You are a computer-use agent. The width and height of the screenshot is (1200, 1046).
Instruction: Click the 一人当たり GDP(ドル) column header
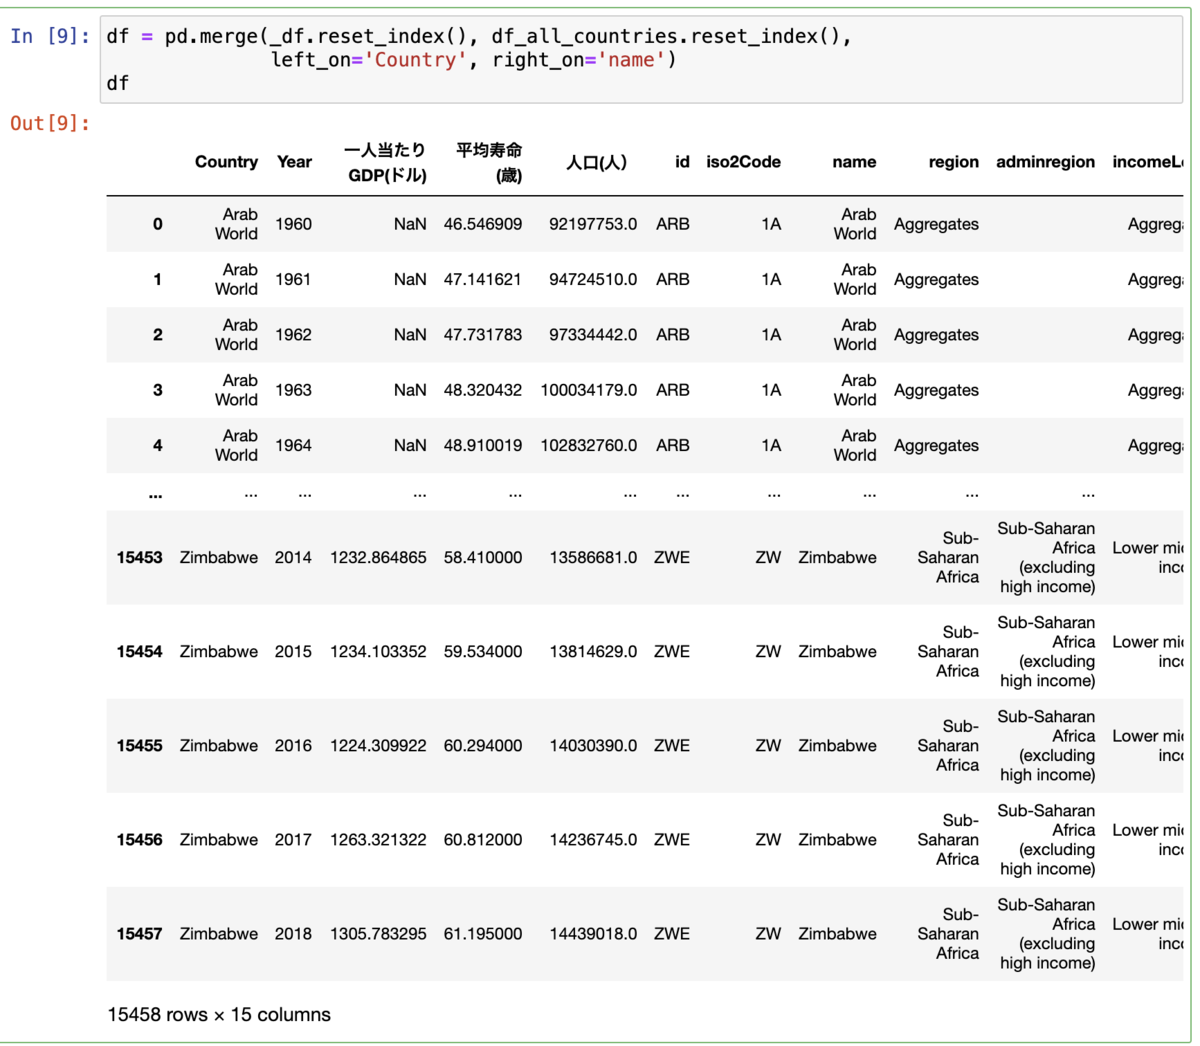click(386, 163)
